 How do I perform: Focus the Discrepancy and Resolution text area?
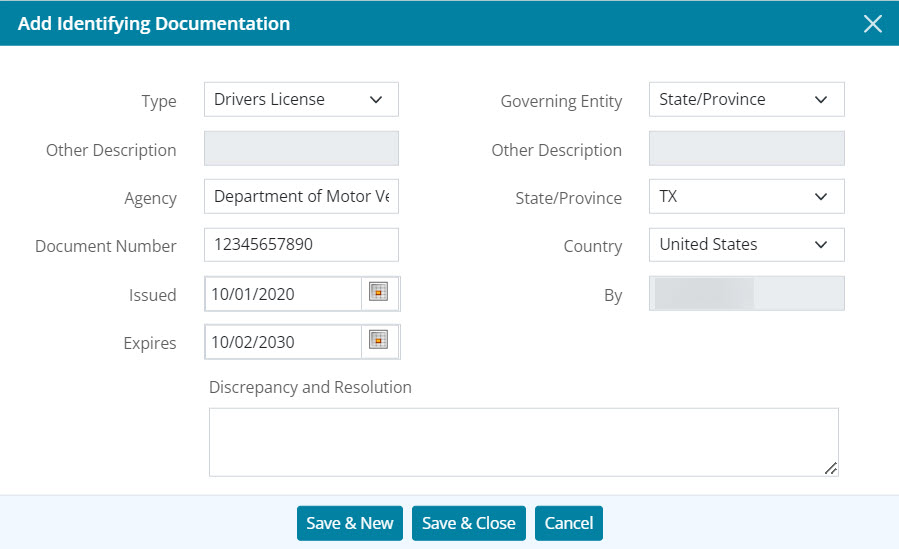pos(523,441)
